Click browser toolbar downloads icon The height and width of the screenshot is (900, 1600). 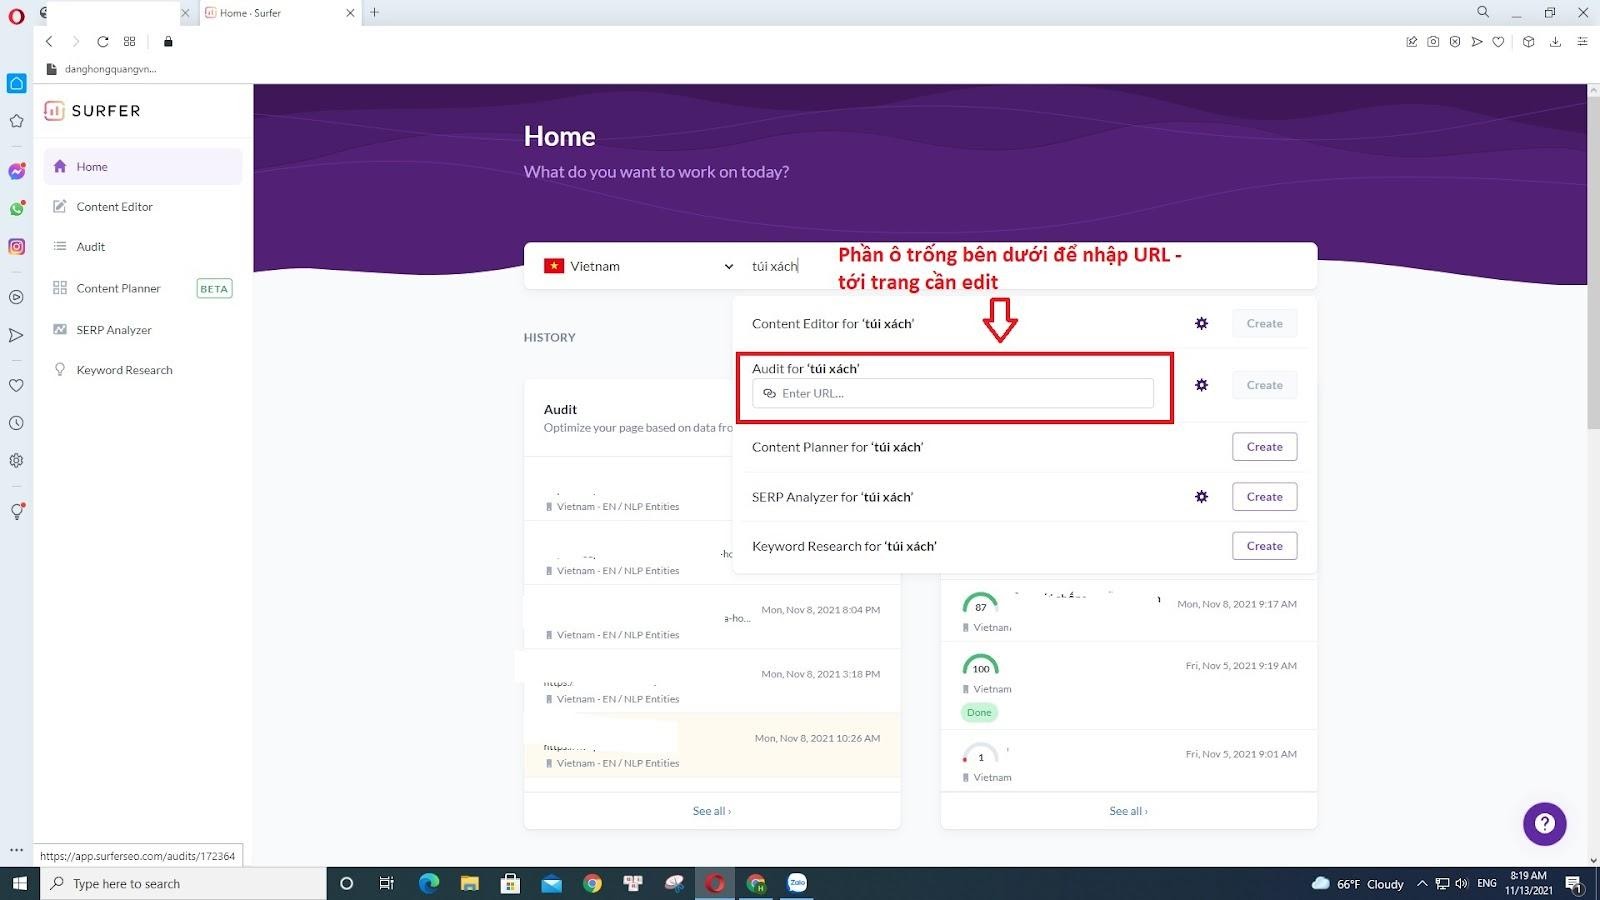(x=1555, y=42)
